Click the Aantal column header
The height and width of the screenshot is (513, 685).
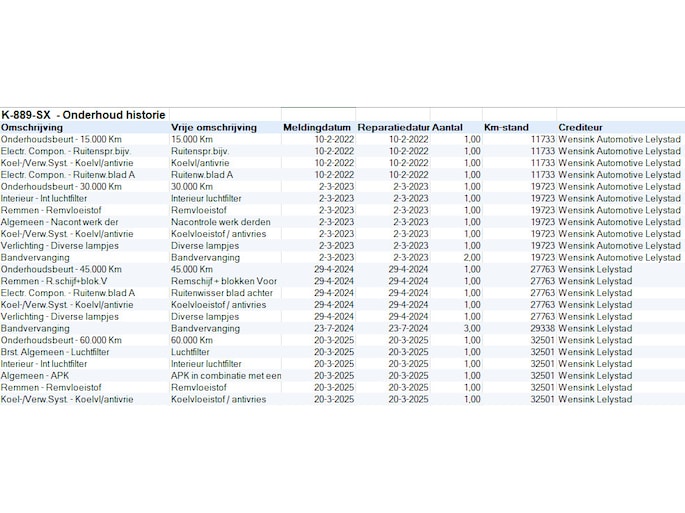point(449,128)
